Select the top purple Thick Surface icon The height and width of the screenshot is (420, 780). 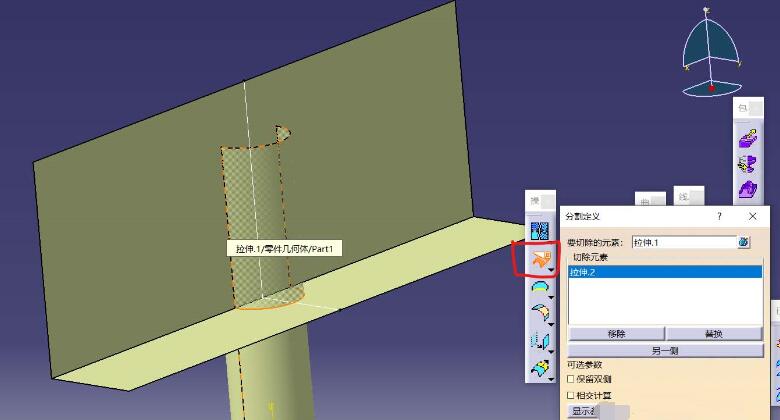pyautogui.click(x=748, y=138)
